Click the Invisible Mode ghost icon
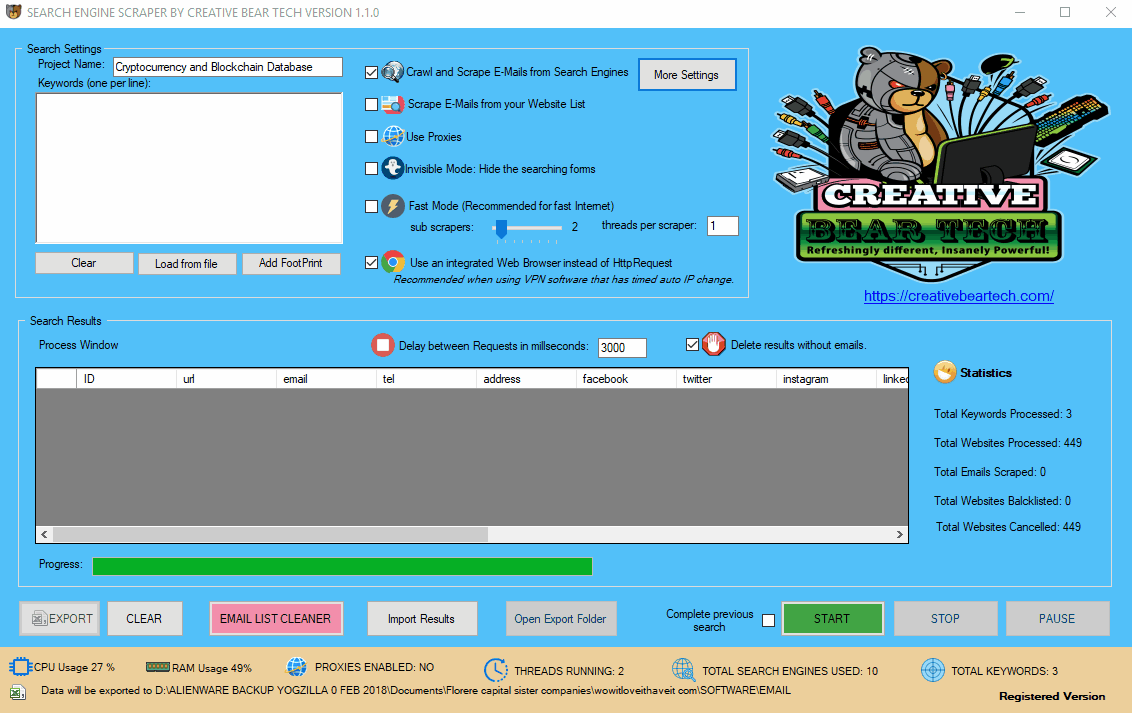The width and height of the screenshot is (1132, 713). pyautogui.click(x=392, y=168)
